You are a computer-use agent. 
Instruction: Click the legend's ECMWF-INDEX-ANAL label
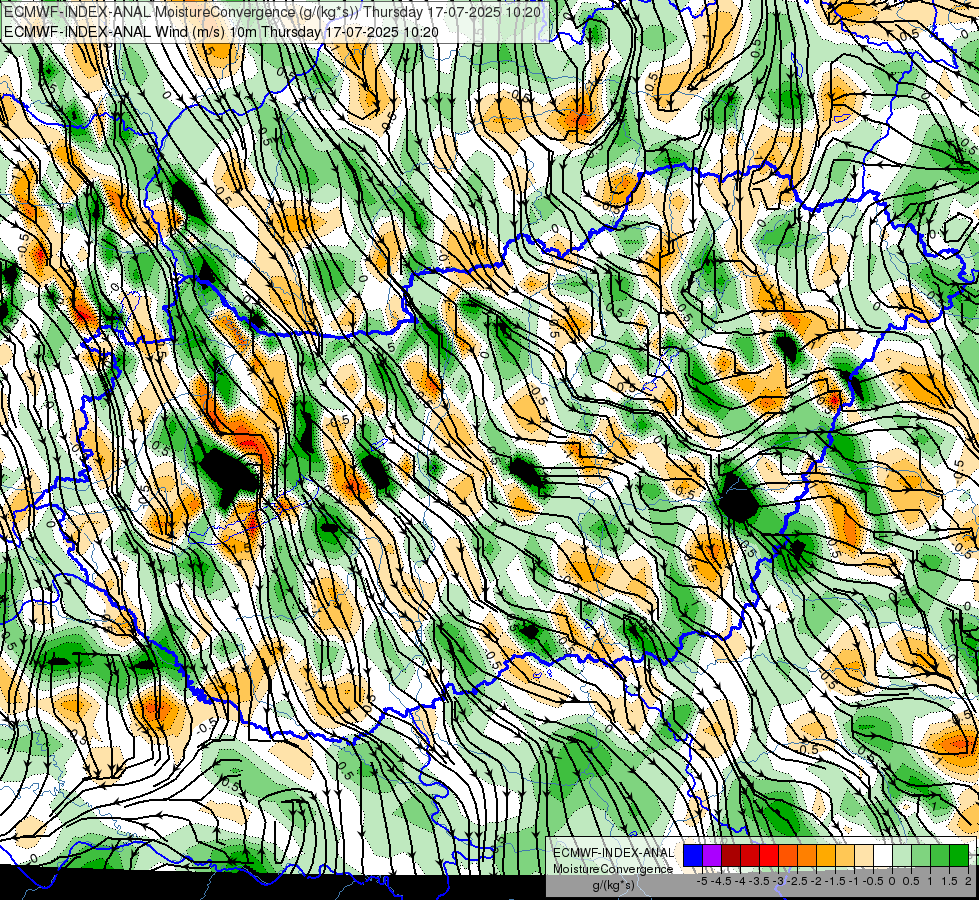coord(614,853)
